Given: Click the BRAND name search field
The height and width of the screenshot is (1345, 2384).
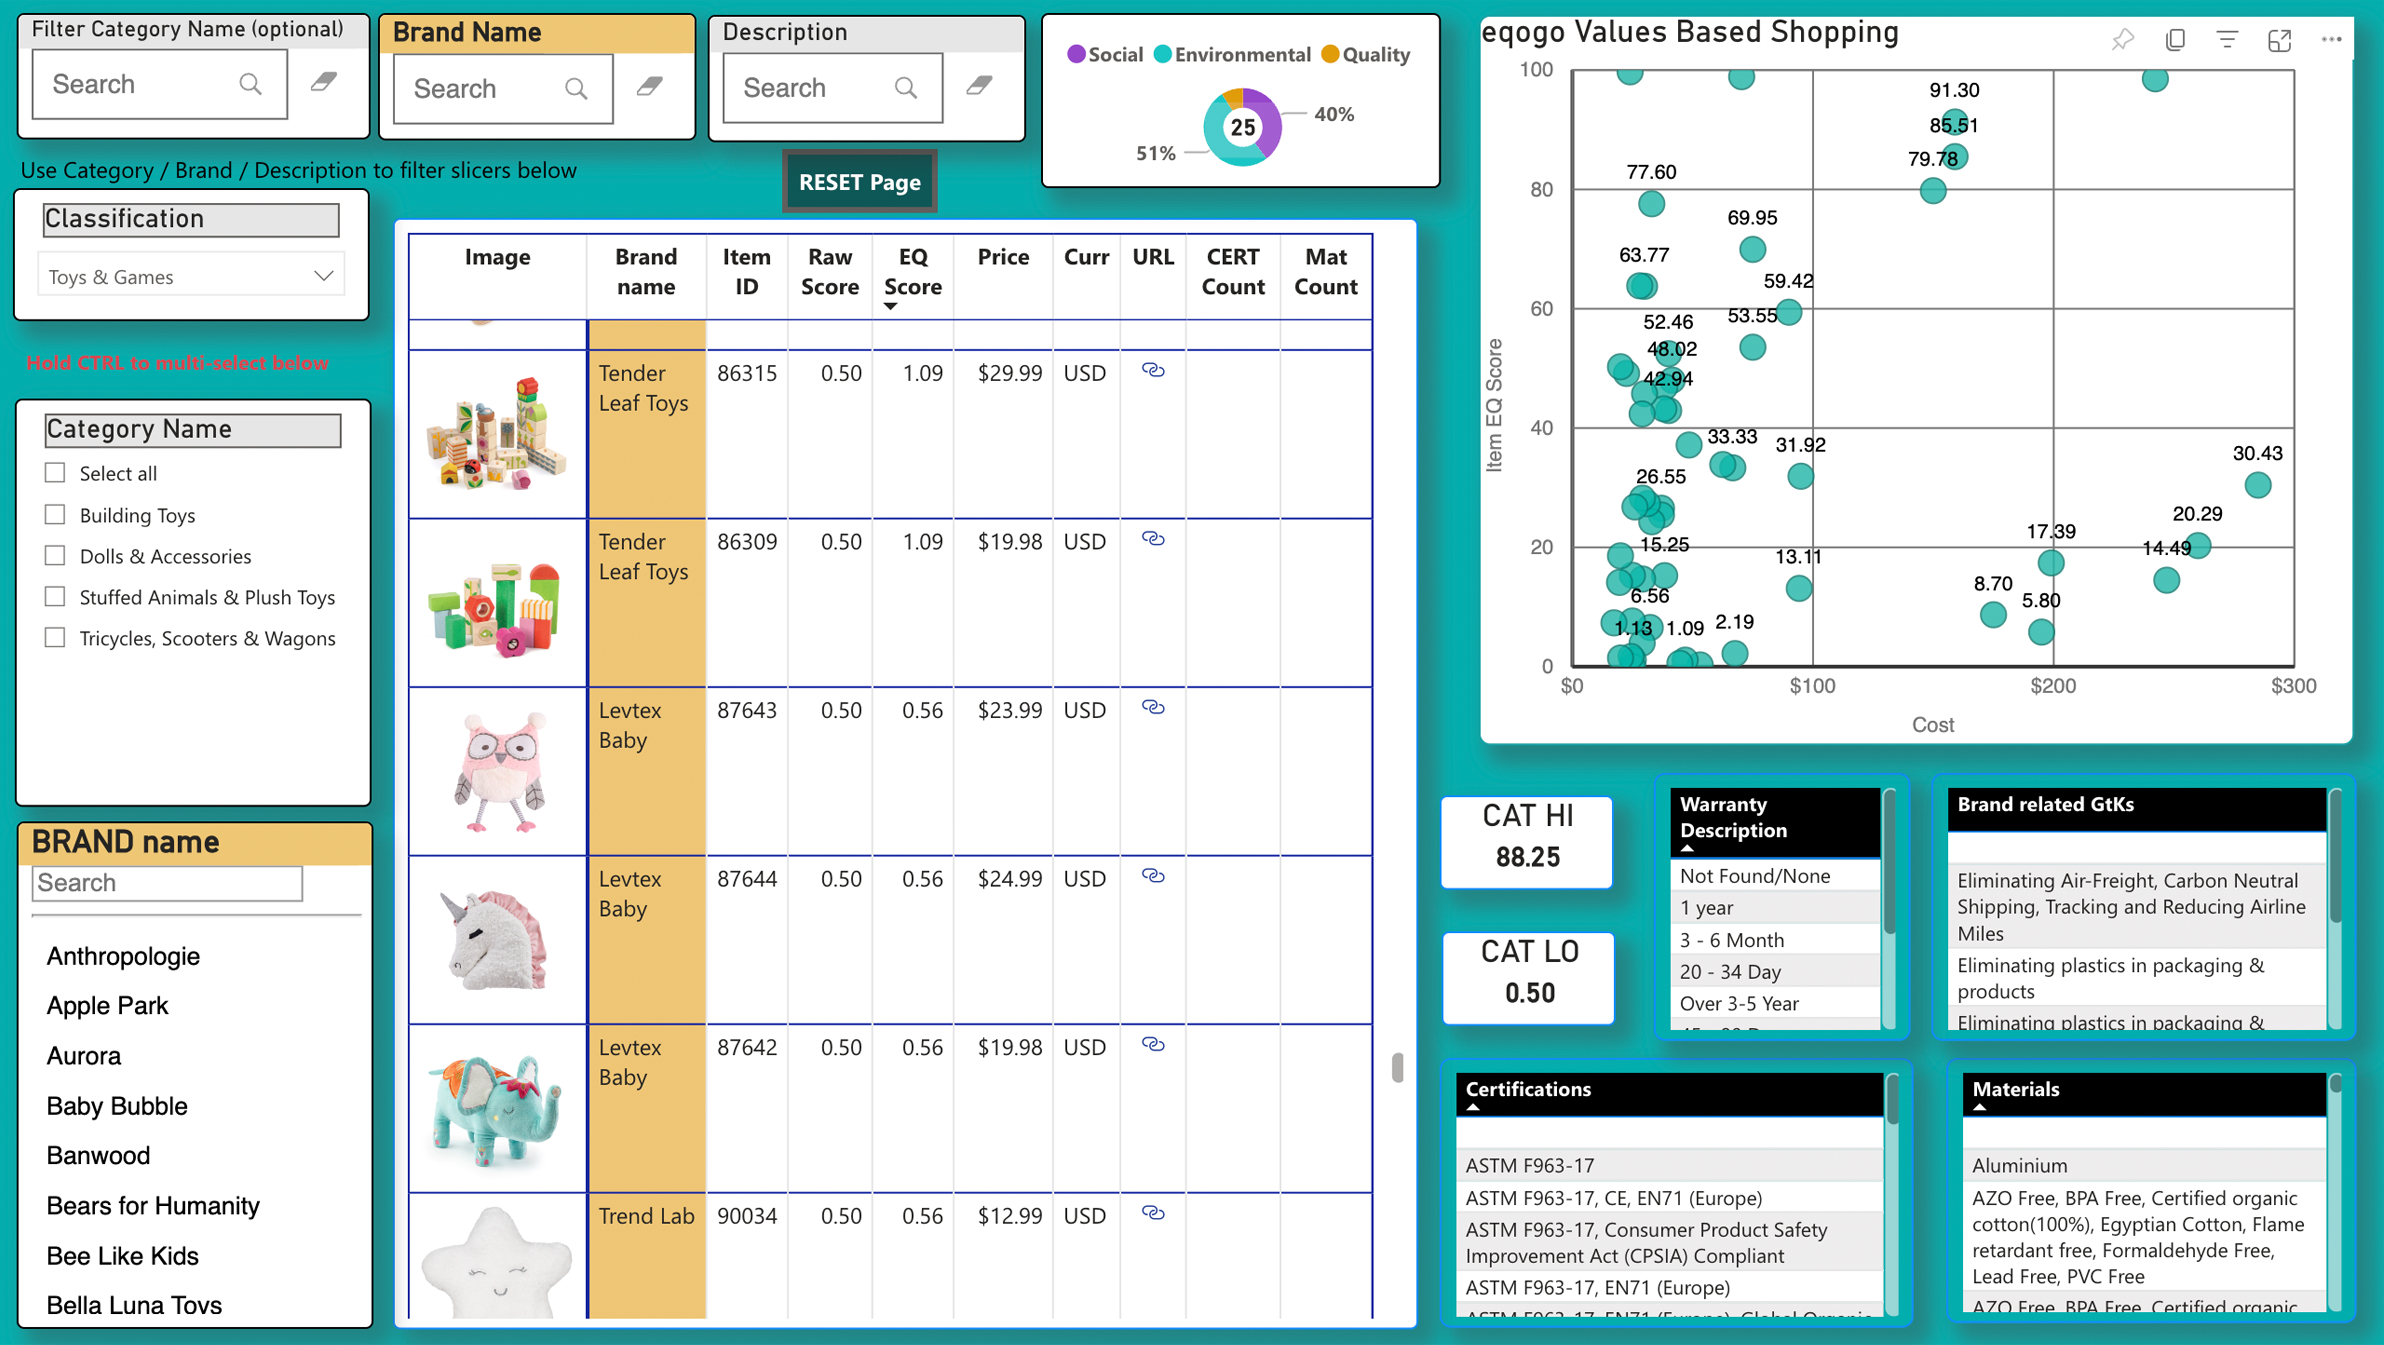Looking at the screenshot, I should pos(167,883).
